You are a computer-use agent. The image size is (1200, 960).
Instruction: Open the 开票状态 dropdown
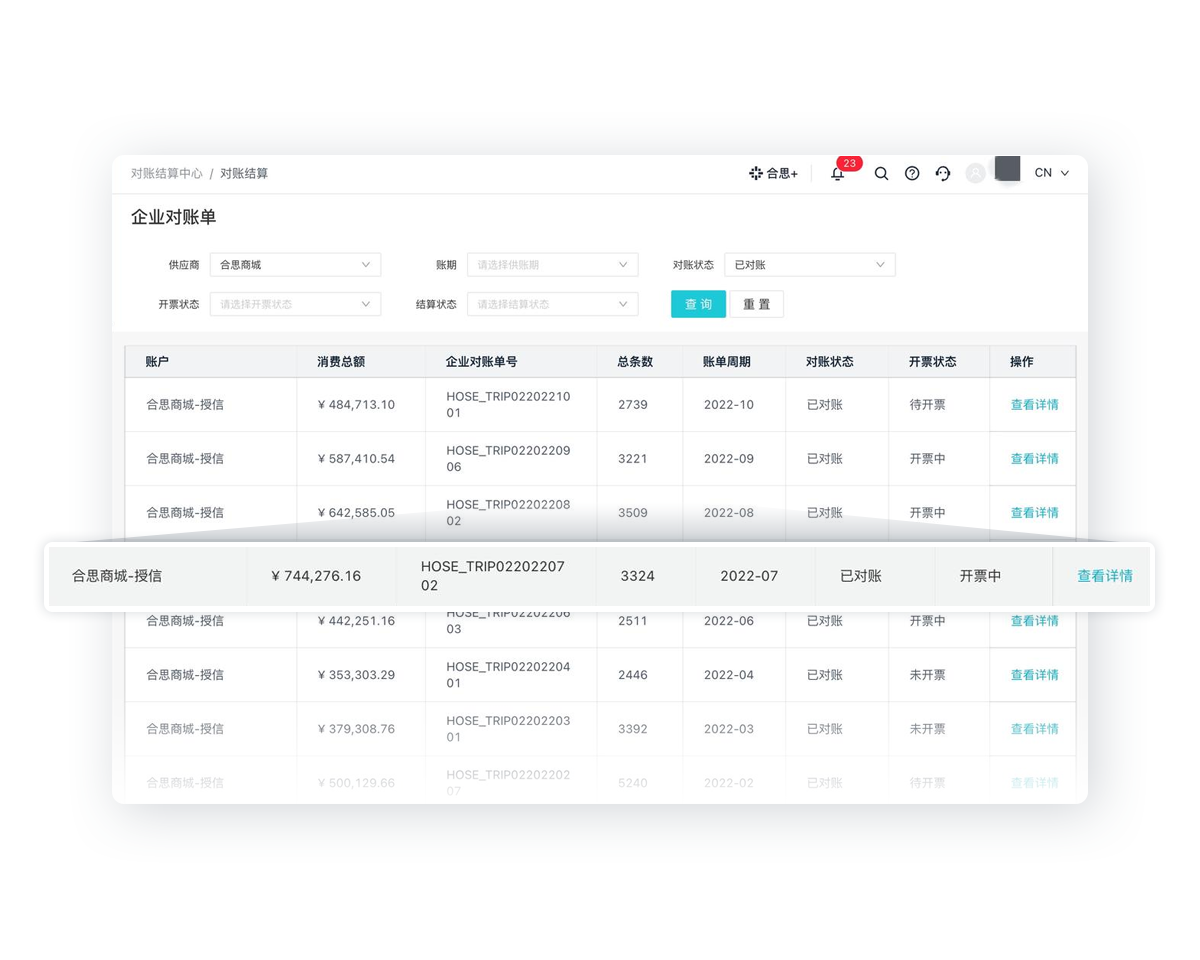295,304
